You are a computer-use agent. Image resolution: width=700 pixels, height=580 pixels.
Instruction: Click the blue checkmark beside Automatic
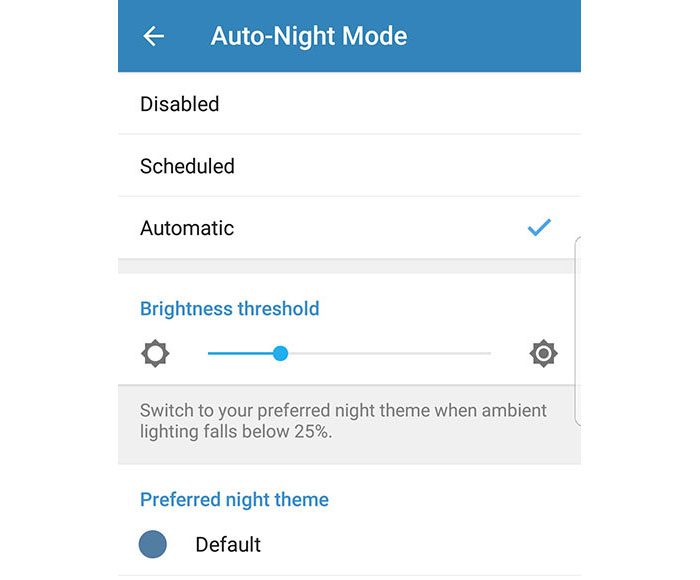tap(539, 228)
